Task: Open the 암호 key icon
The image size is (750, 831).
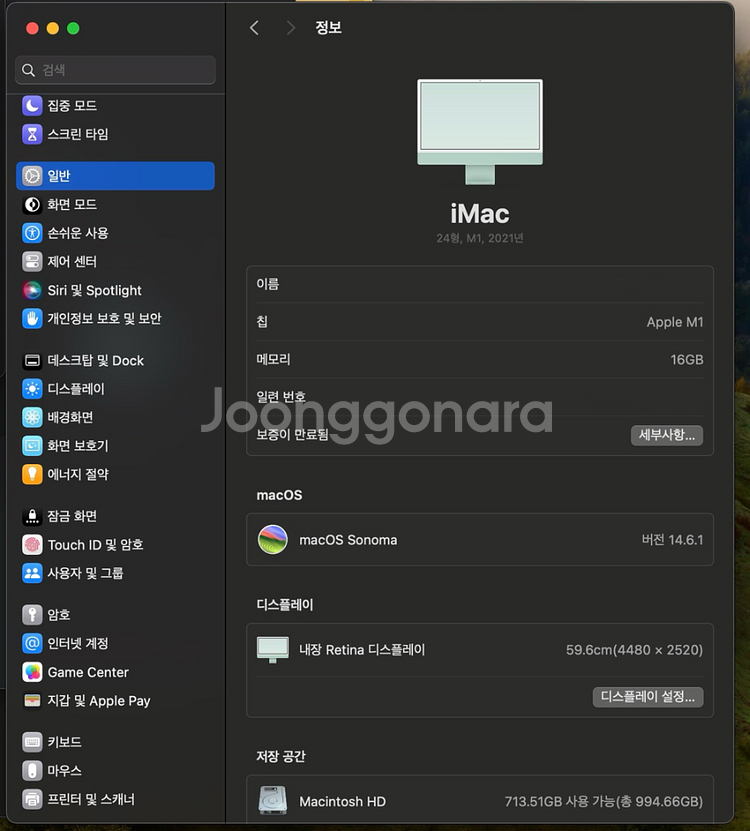Action: [32, 615]
